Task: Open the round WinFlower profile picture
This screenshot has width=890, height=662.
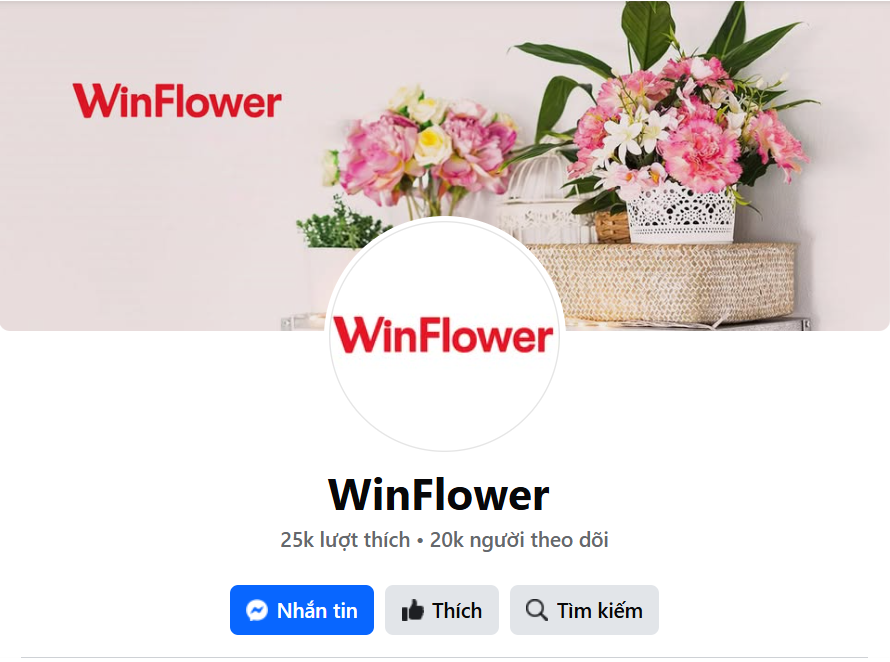Action: (444, 335)
